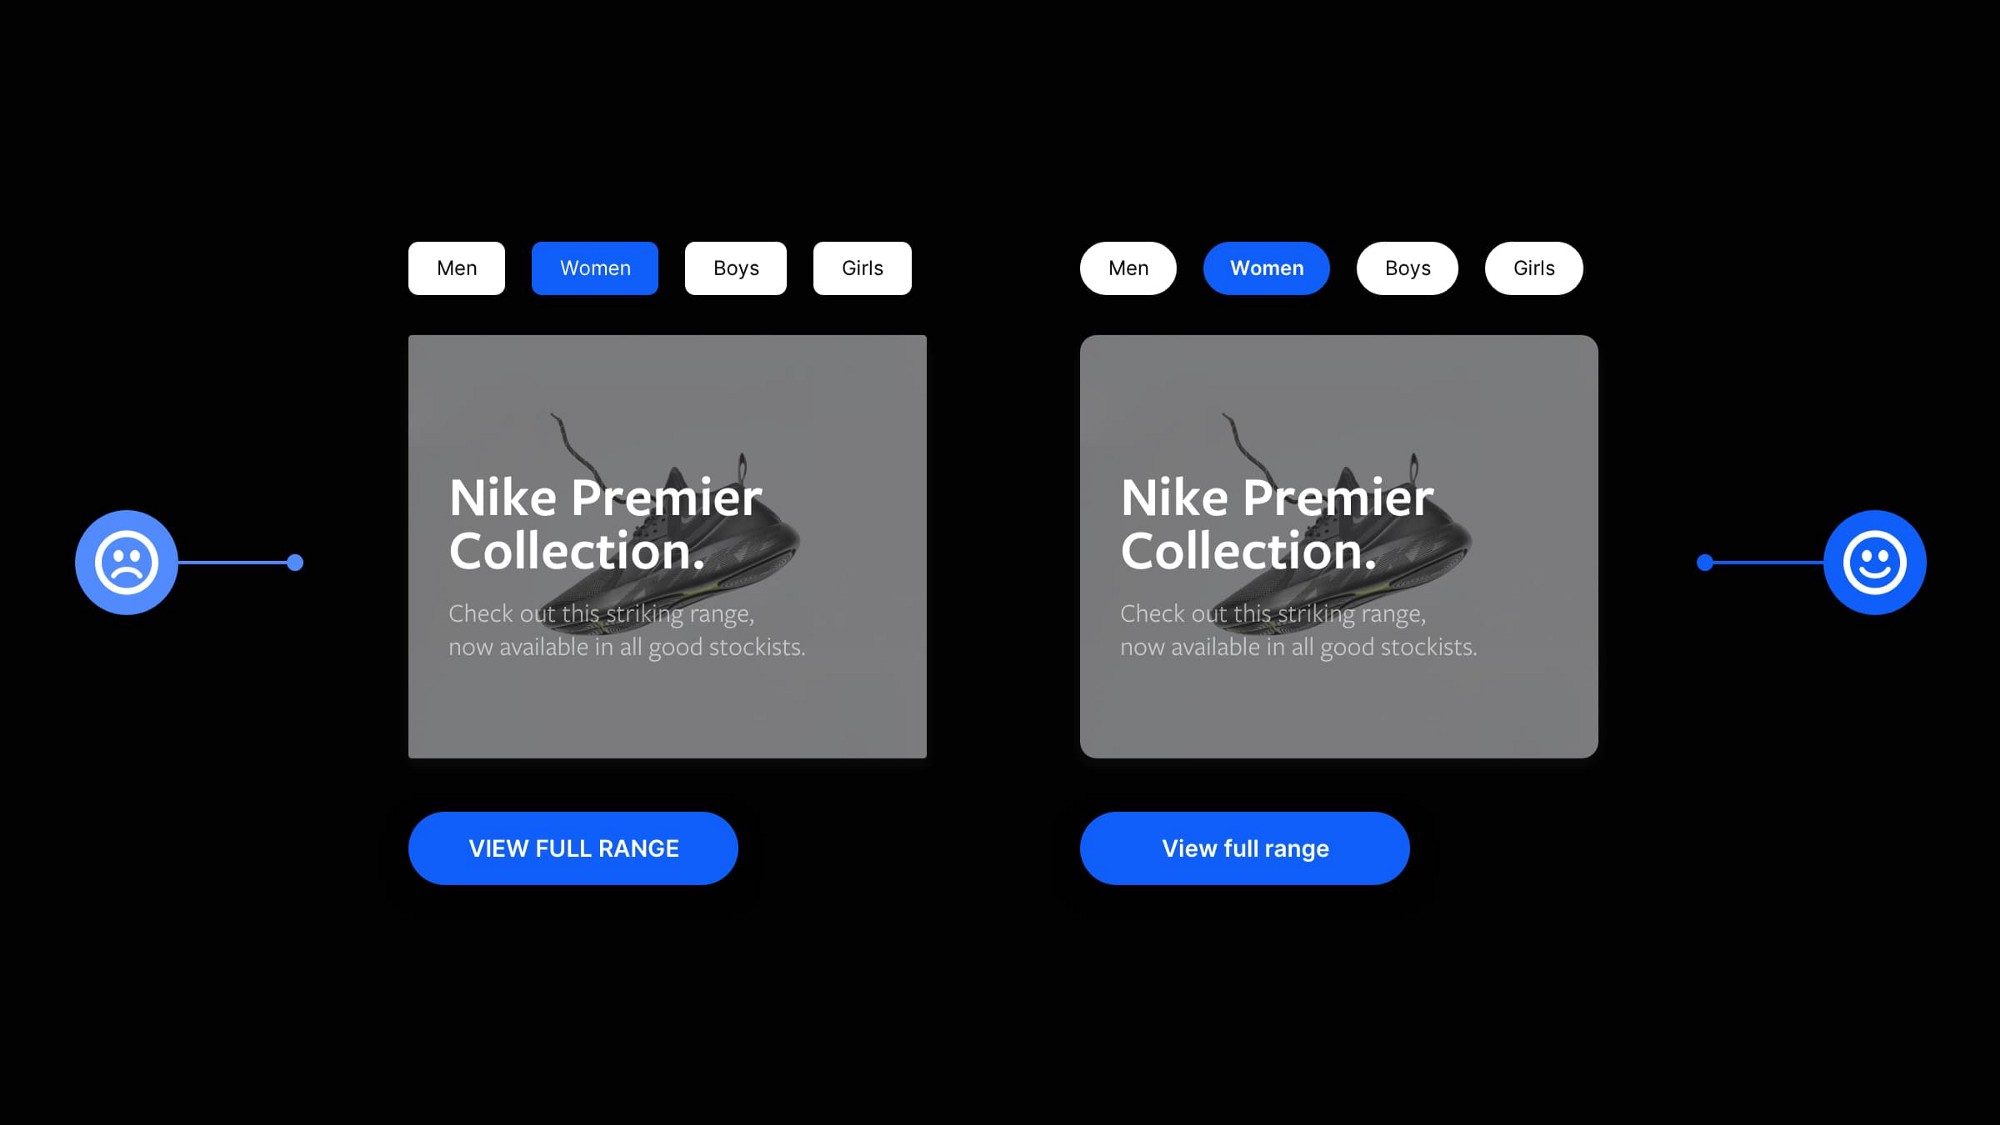Screen dimensions: 2000x1125
Task: Expand the Girls dropdown left panel
Action: coord(861,268)
